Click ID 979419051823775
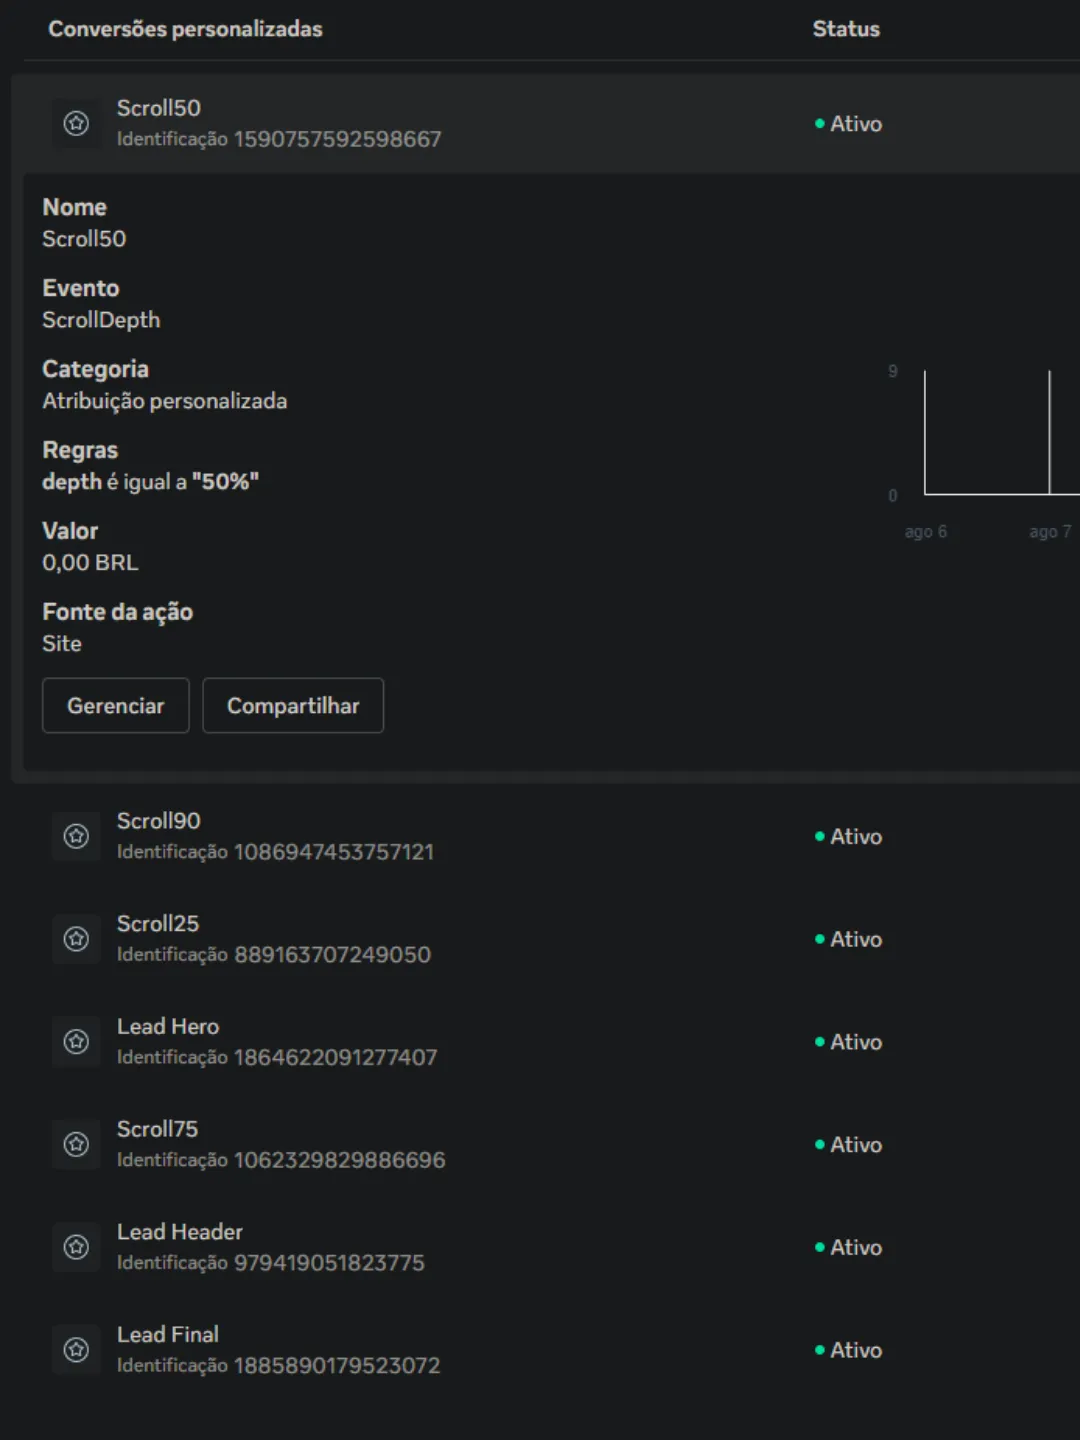This screenshot has width=1080, height=1440. (x=329, y=1263)
